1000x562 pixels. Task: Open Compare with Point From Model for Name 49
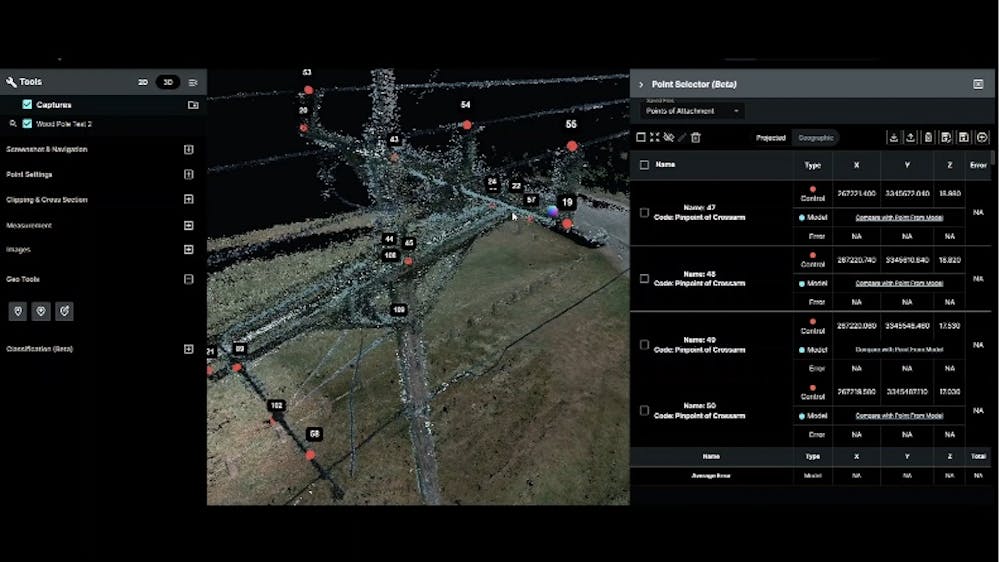[899, 350]
